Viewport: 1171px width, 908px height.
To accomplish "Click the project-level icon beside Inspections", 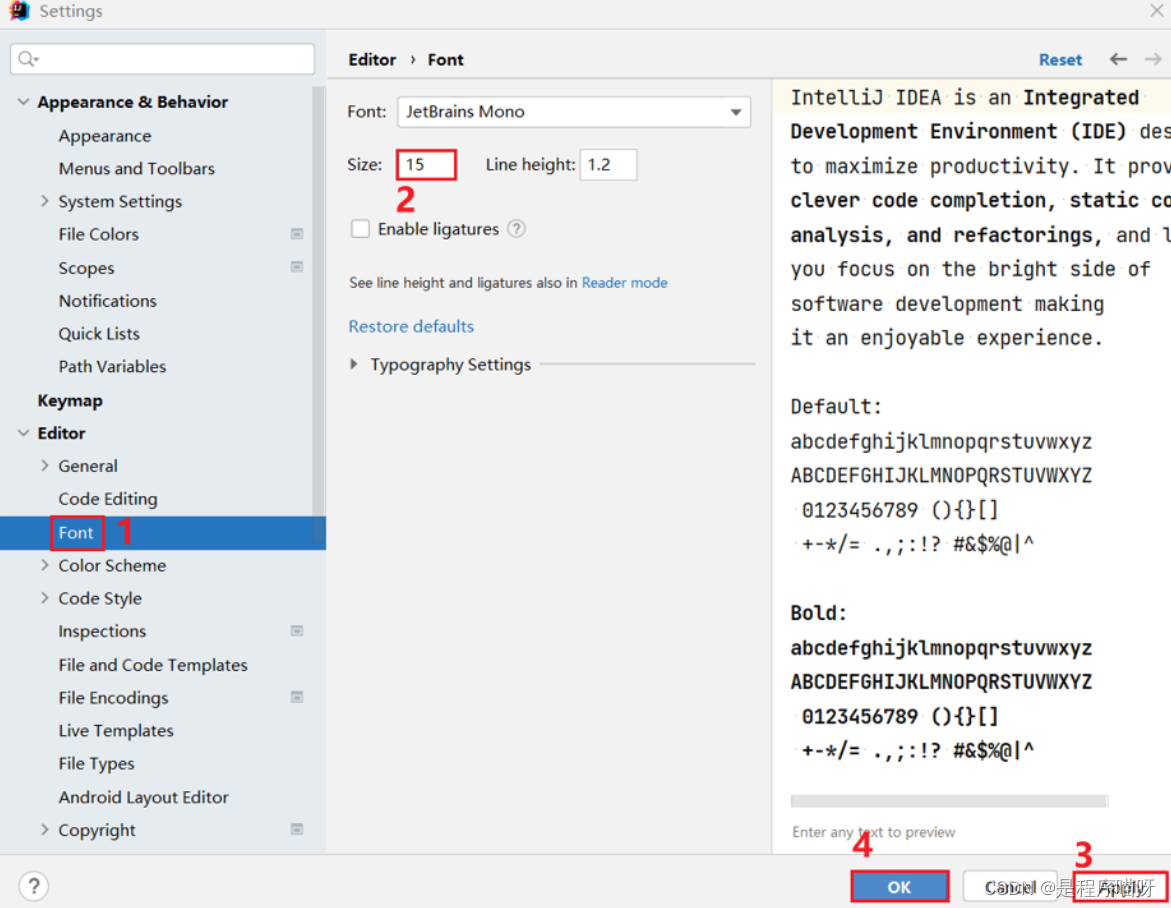I will coord(296,631).
